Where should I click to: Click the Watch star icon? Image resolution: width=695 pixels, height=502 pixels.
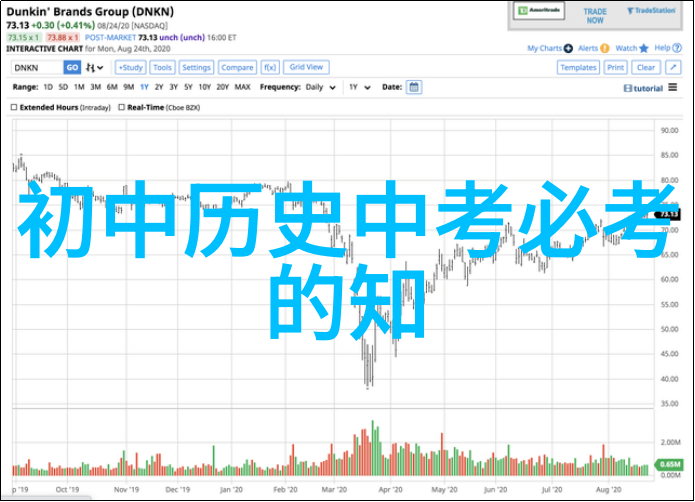[x=644, y=48]
